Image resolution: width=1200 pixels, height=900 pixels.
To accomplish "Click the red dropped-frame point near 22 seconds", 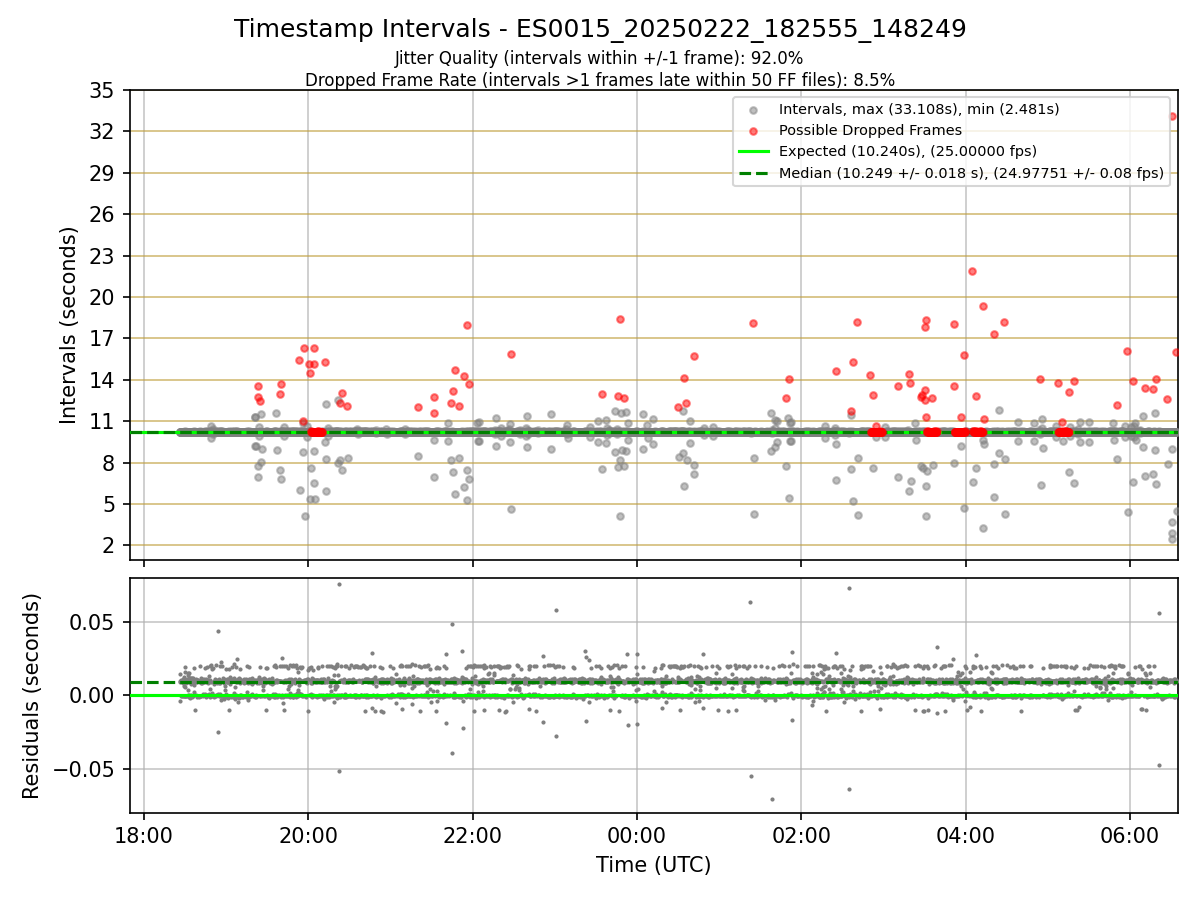I will [972, 271].
